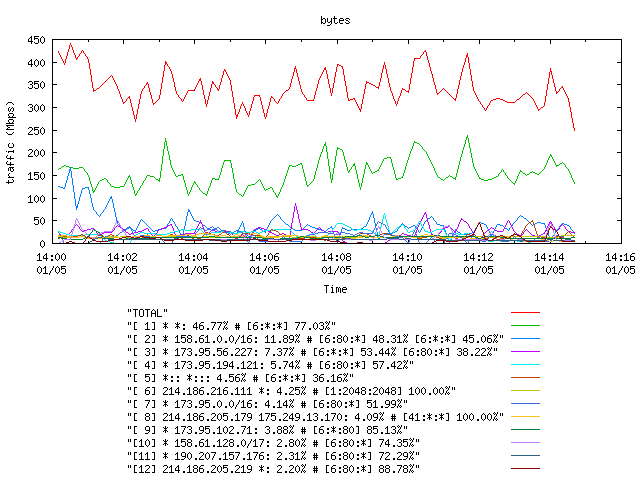The image size is (640, 480).
Task: Click the 14:02 time axis label
Action: tap(122, 257)
